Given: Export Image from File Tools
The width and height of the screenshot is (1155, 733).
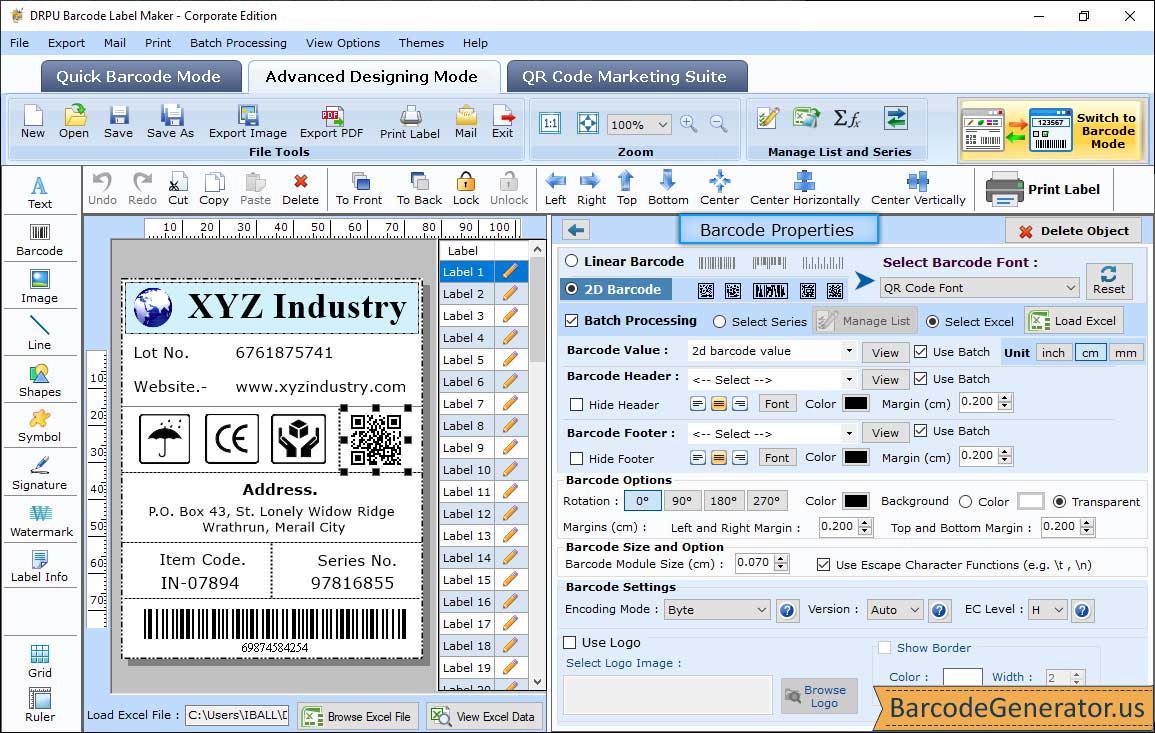Looking at the screenshot, I should [x=248, y=122].
